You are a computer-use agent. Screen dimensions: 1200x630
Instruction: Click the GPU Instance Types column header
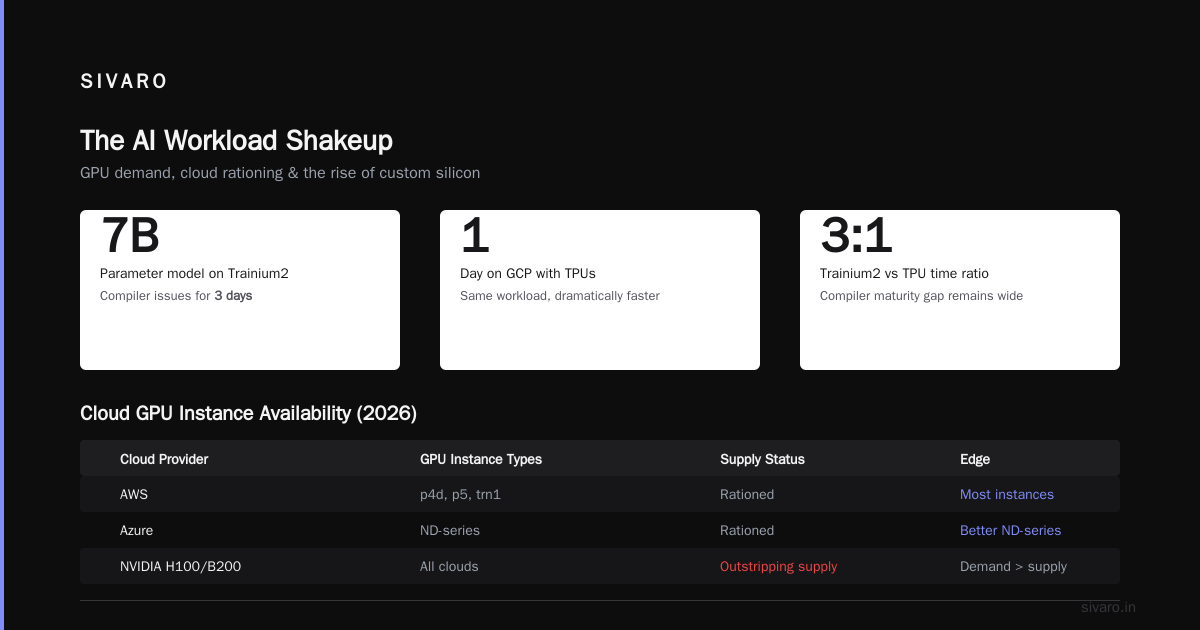[x=481, y=459]
